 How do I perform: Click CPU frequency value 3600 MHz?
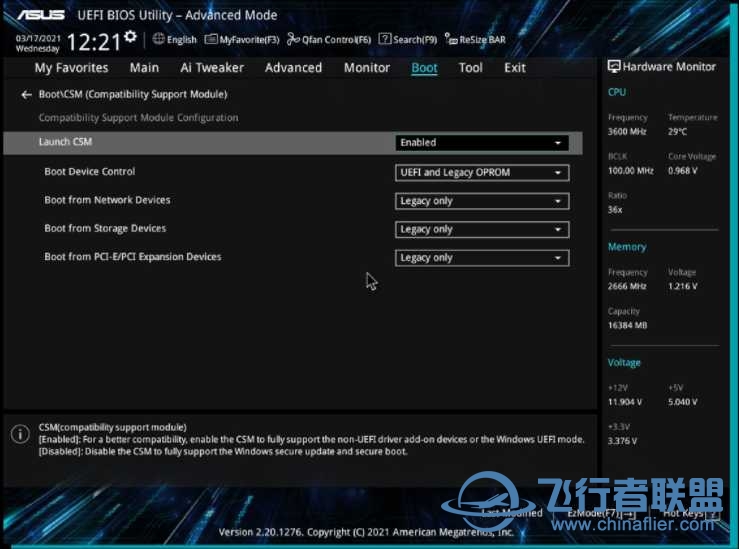click(x=627, y=131)
